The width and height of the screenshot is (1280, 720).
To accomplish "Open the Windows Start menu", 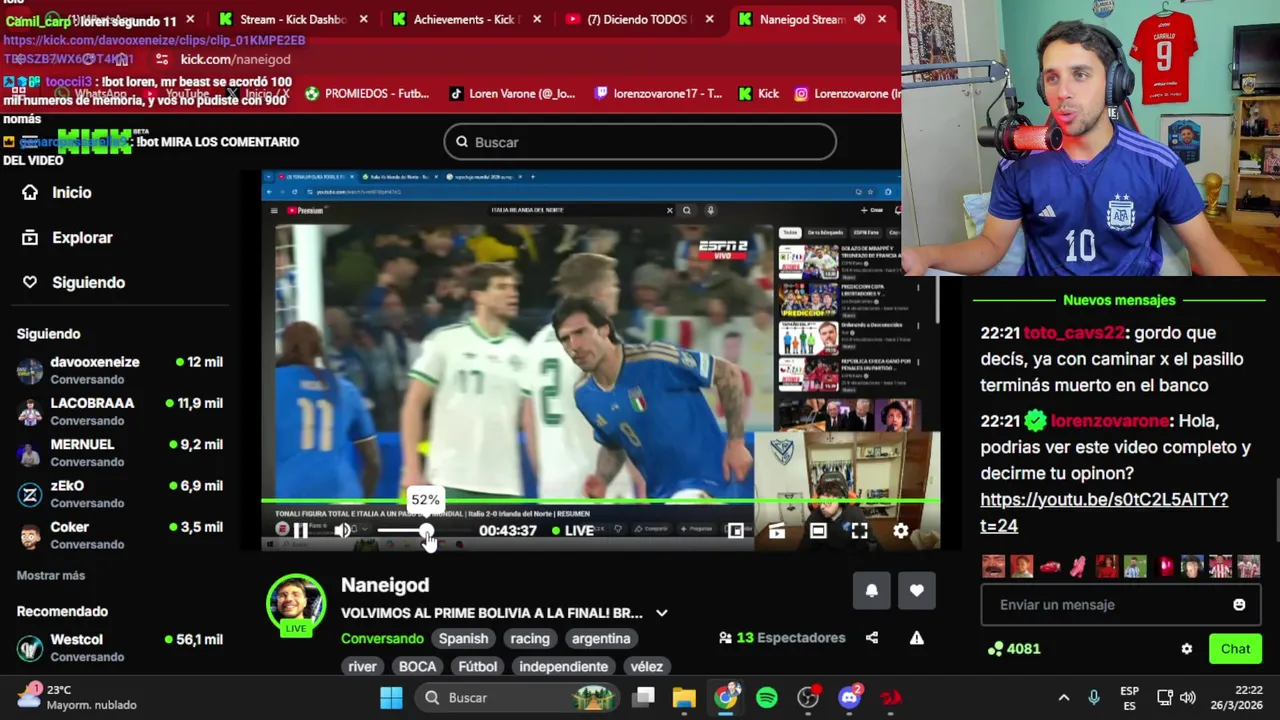I will click(391, 698).
